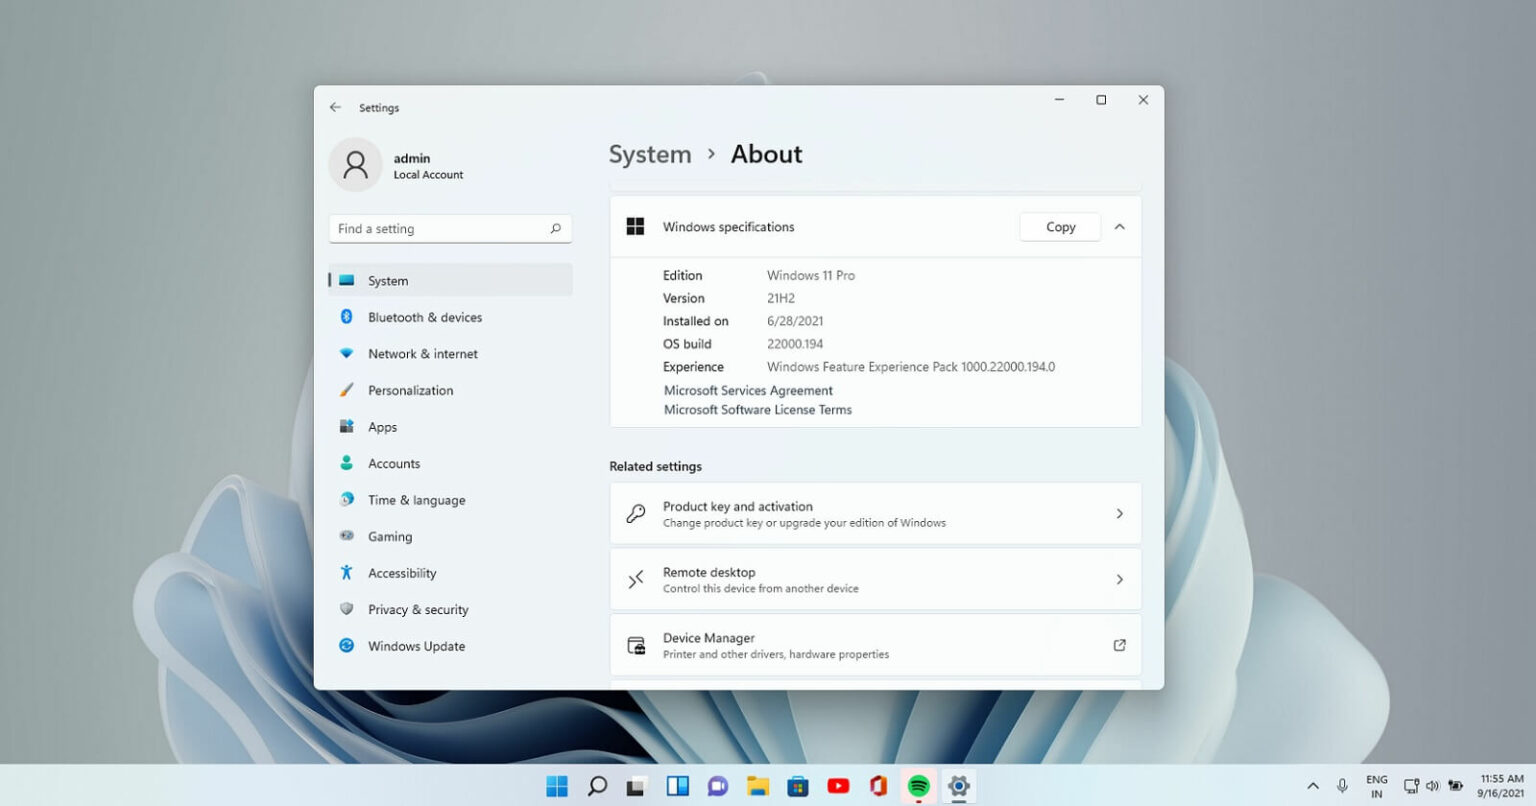The image size is (1536, 806).
Task: Select System in the breadcrumb navigation
Action: coord(650,154)
